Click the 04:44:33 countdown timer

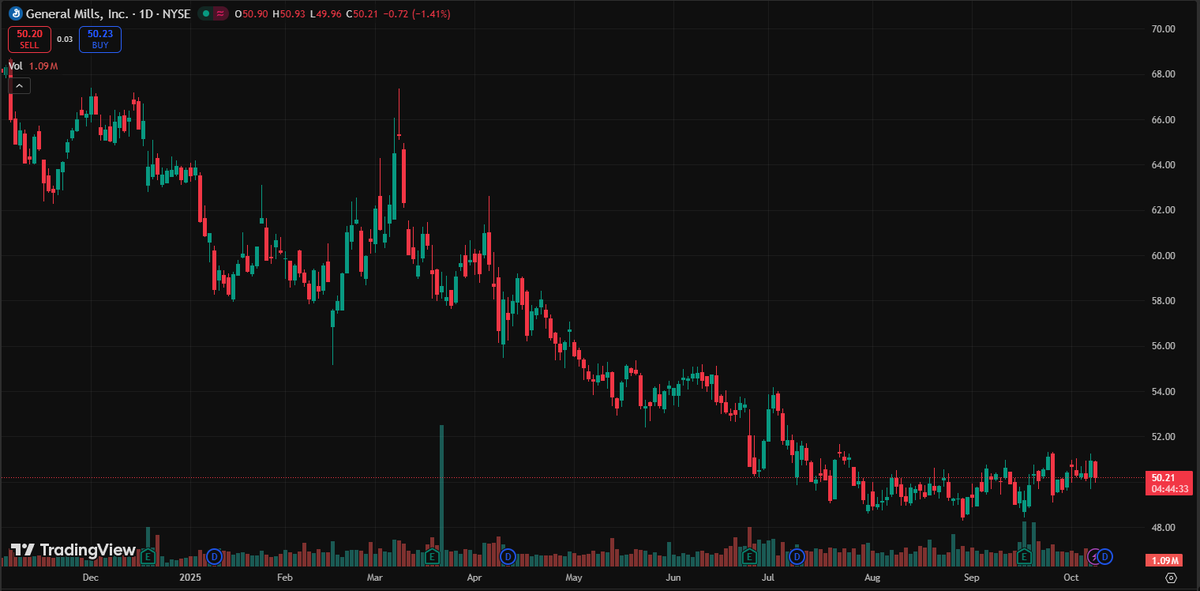(x=1169, y=489)
